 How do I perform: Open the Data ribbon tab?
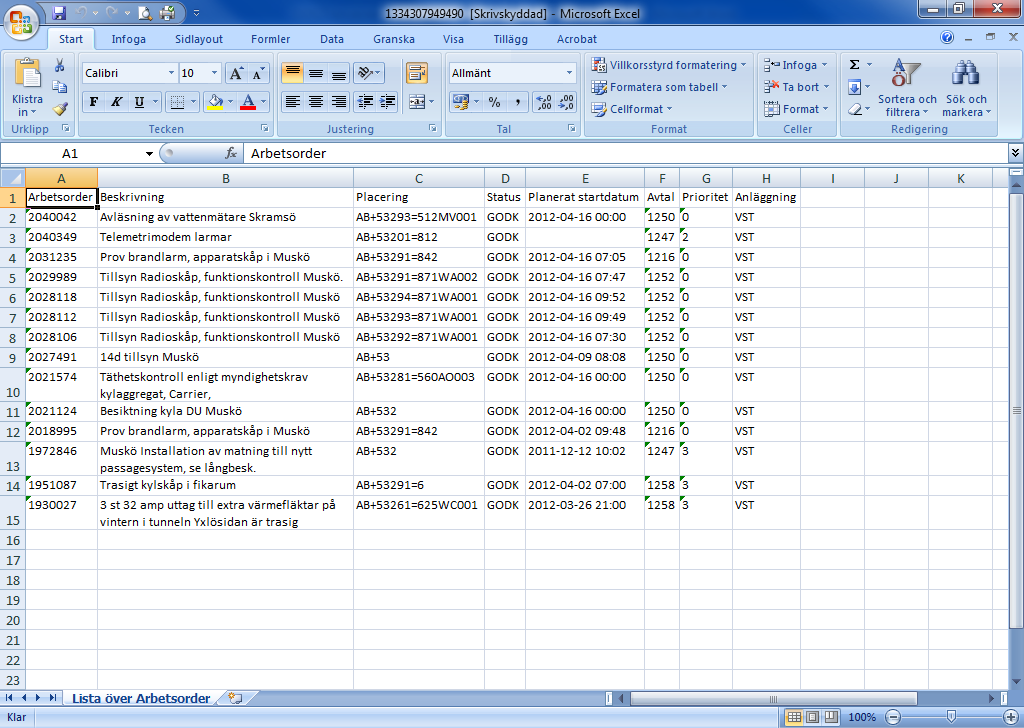pos(332,39)
